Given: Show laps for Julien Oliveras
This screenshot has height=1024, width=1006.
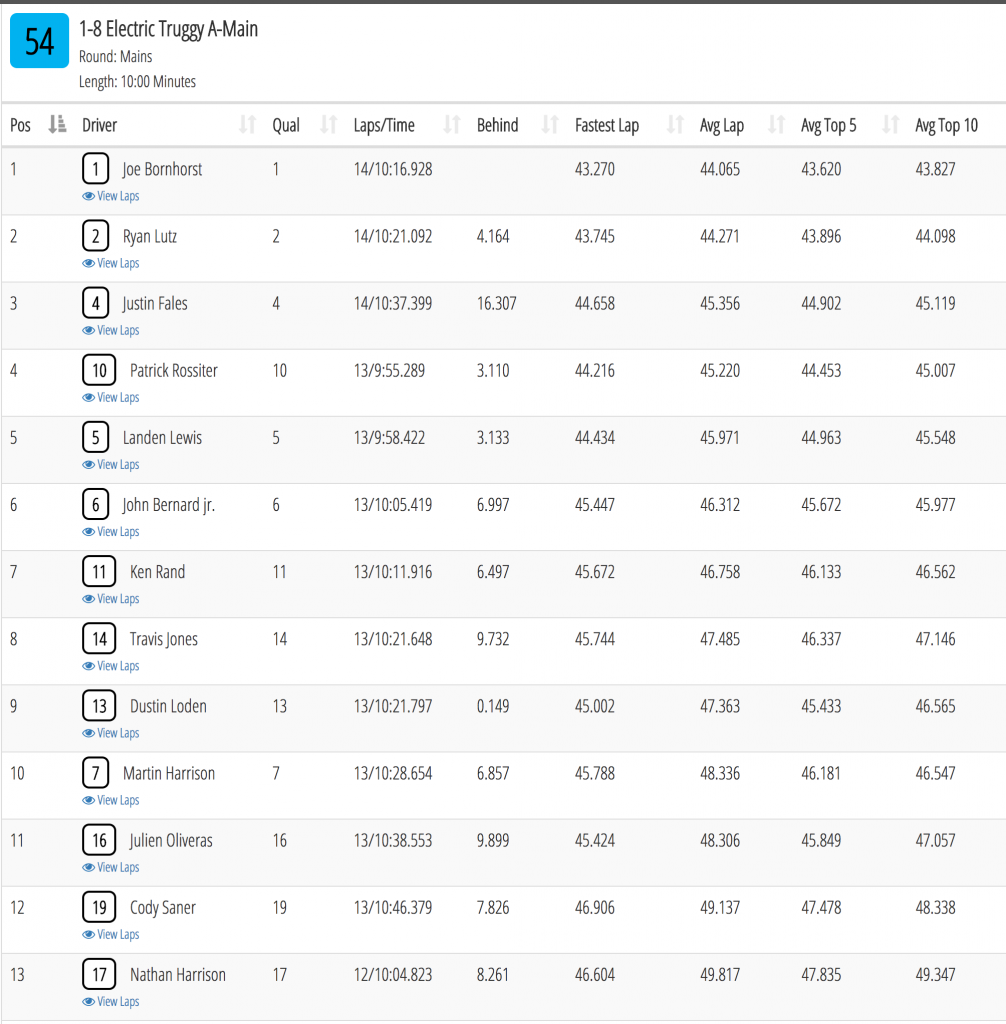Looking at the screenshot, I should 110,868.
